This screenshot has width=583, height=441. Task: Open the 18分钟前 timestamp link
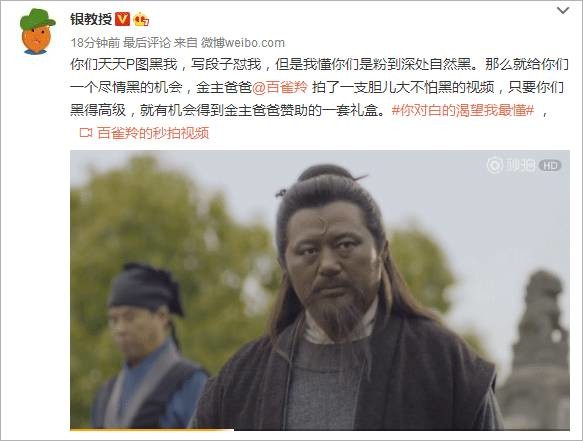click(95, 43)
